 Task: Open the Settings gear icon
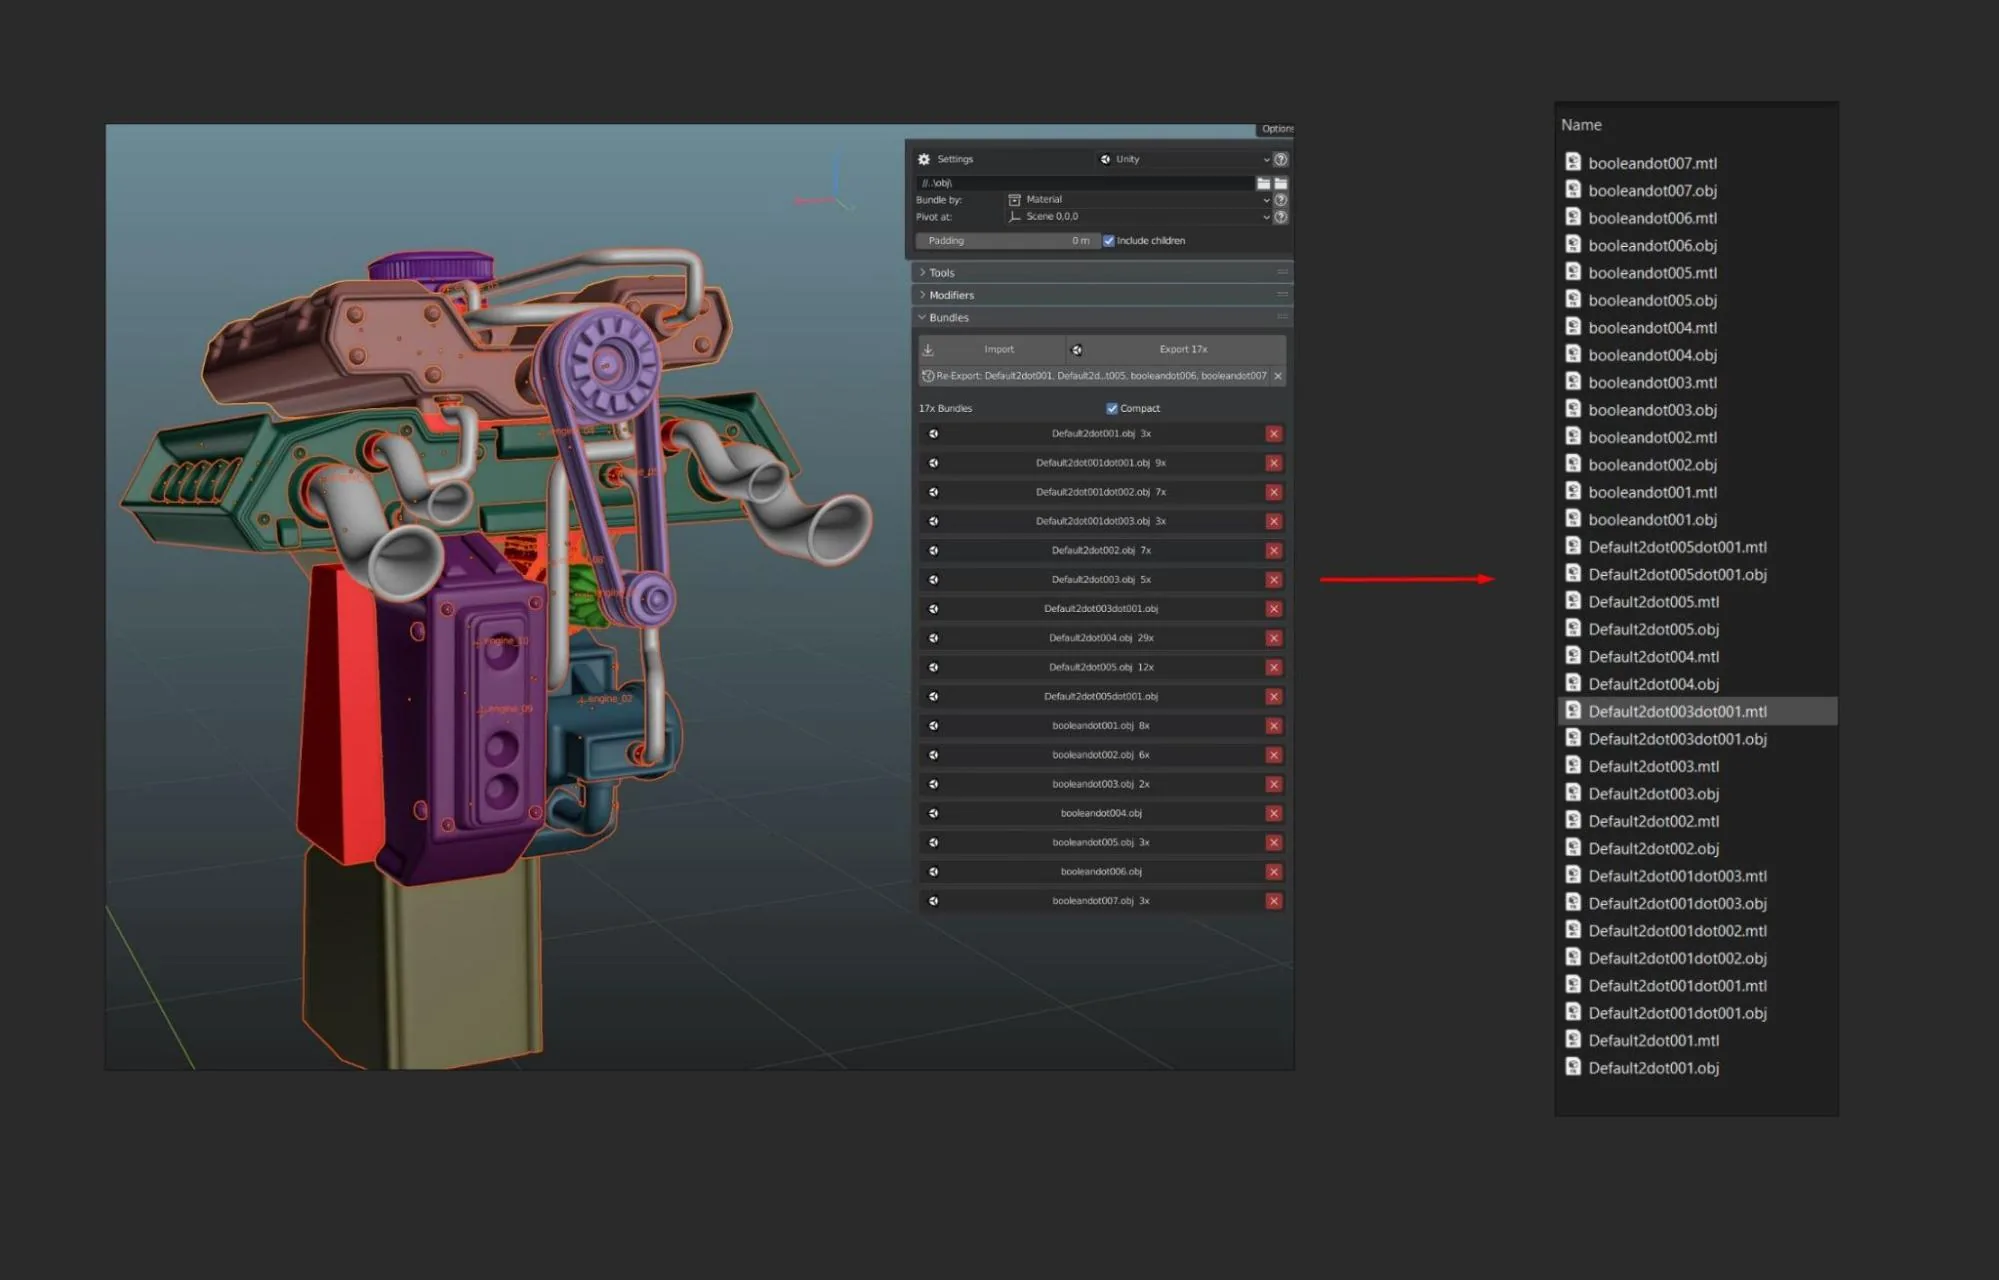(924, 159)
